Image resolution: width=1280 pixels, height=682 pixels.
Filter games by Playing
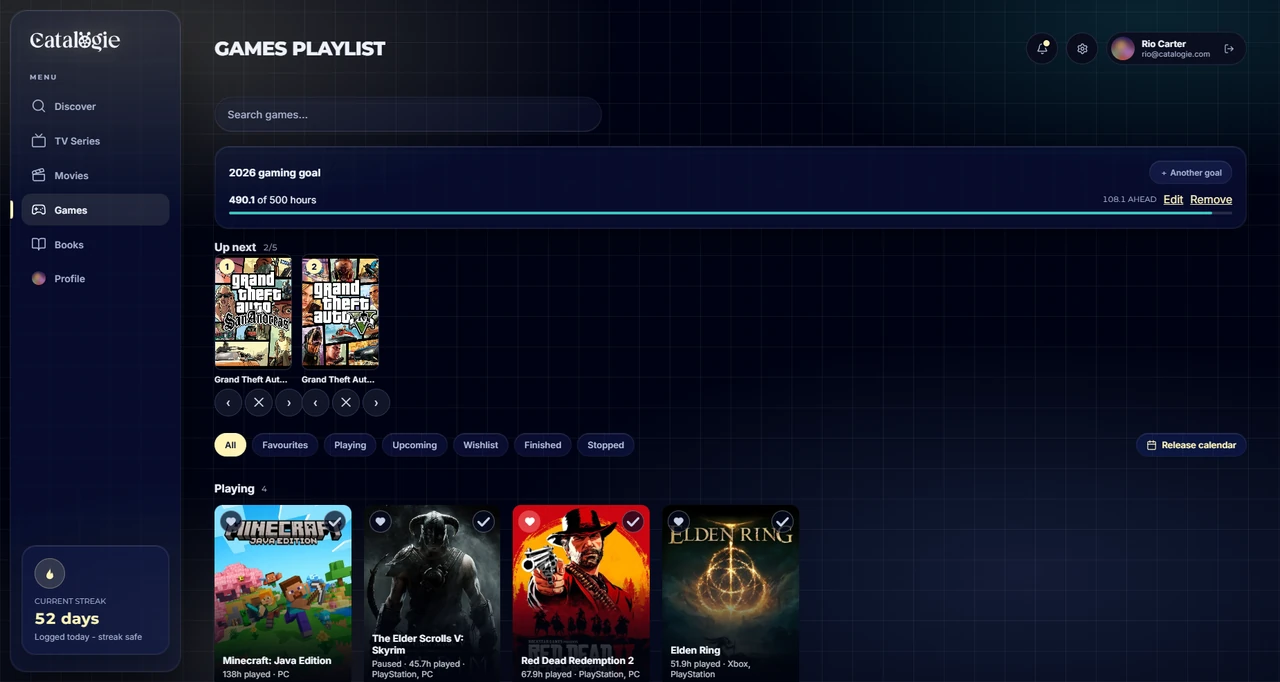pos(350,445)
